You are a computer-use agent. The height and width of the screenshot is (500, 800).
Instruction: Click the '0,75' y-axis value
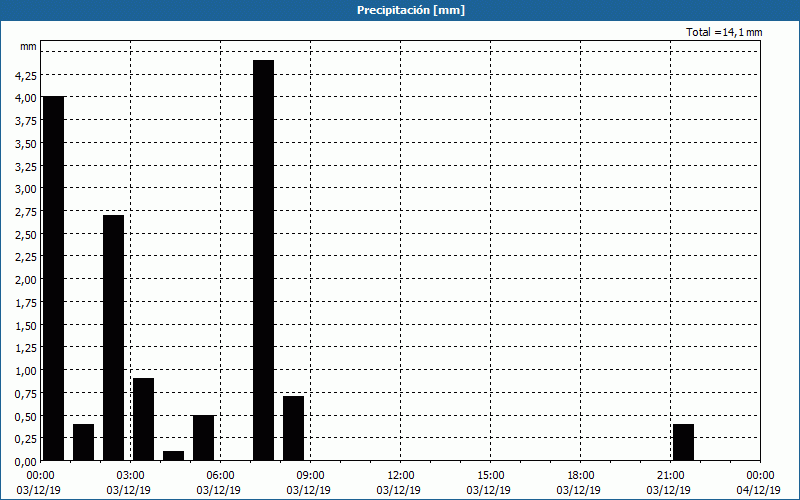pyautogui.click(x=26, y=393)
